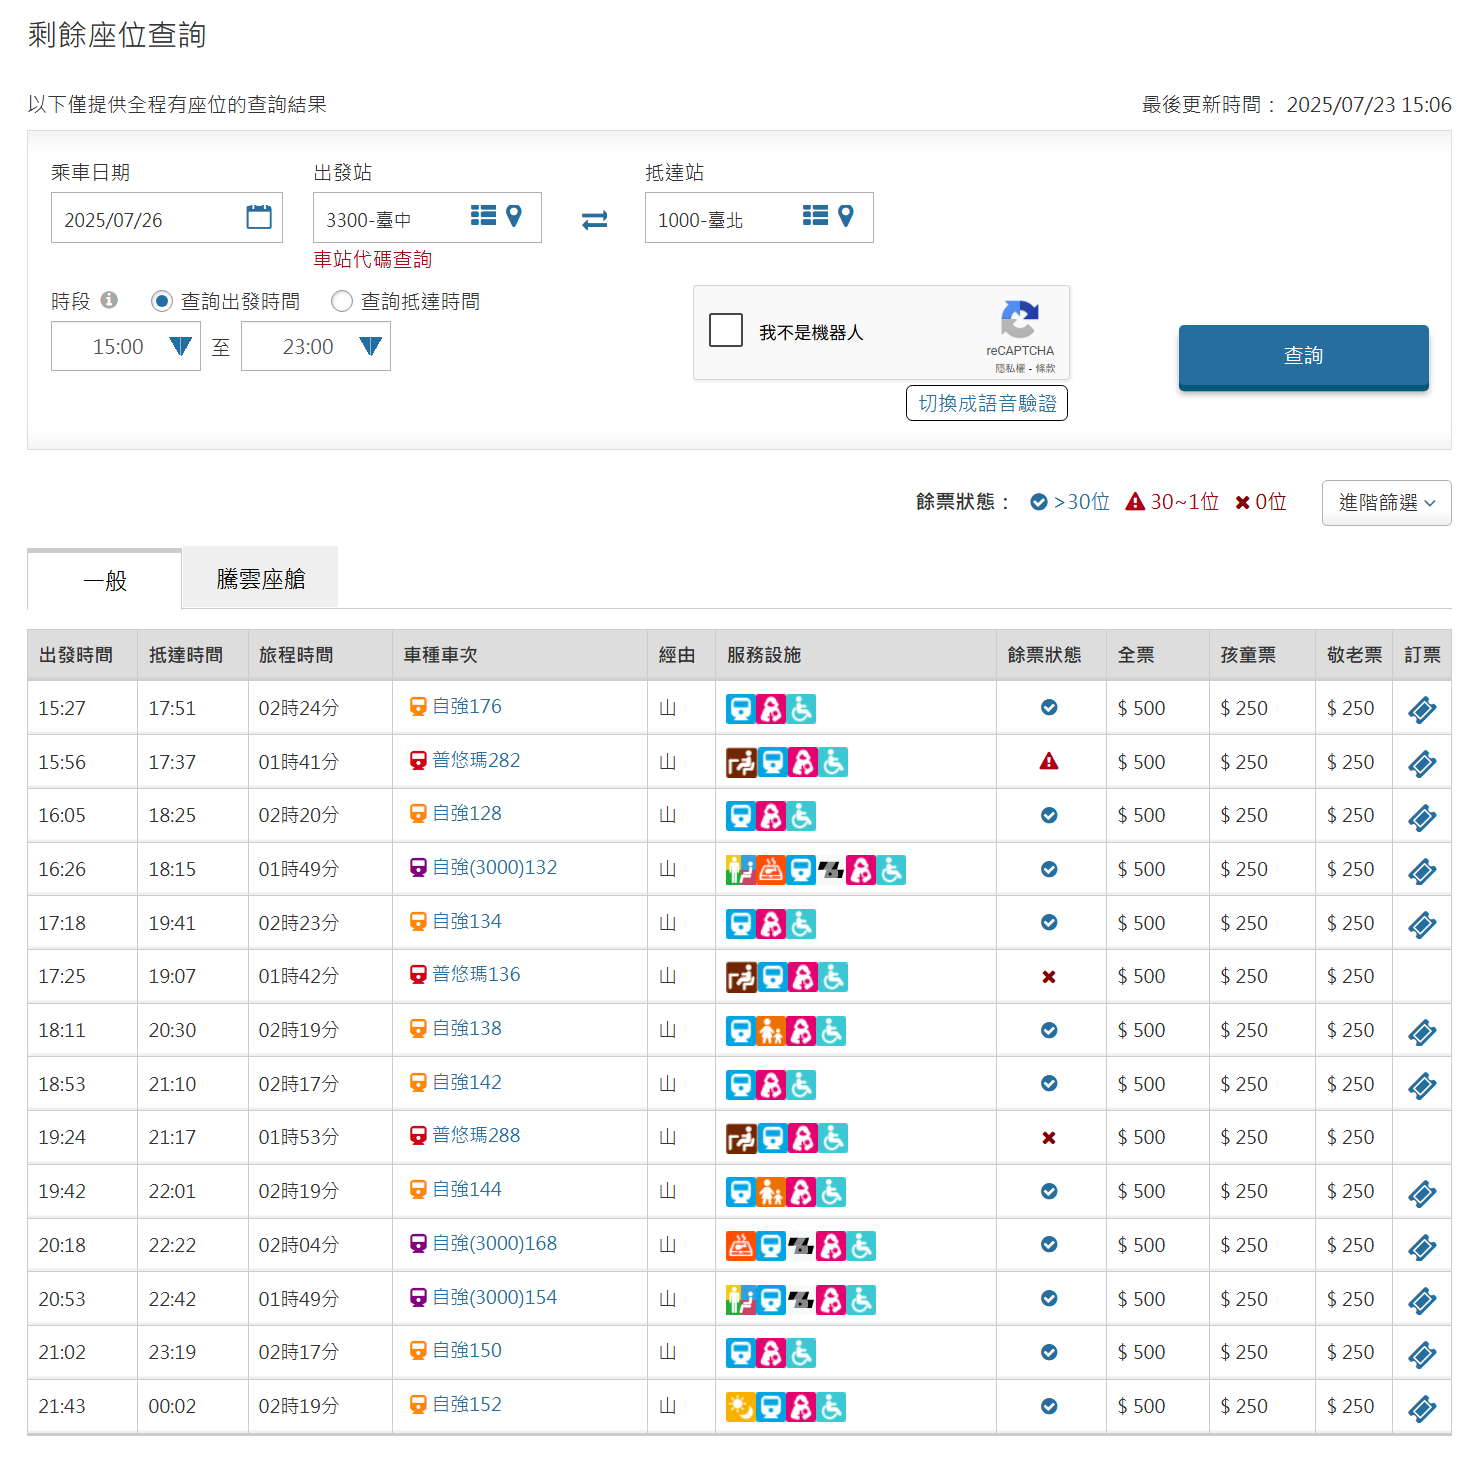Book ticket icon for 自強176
Screen dimensions: 1477x1467
point(1422,710)
